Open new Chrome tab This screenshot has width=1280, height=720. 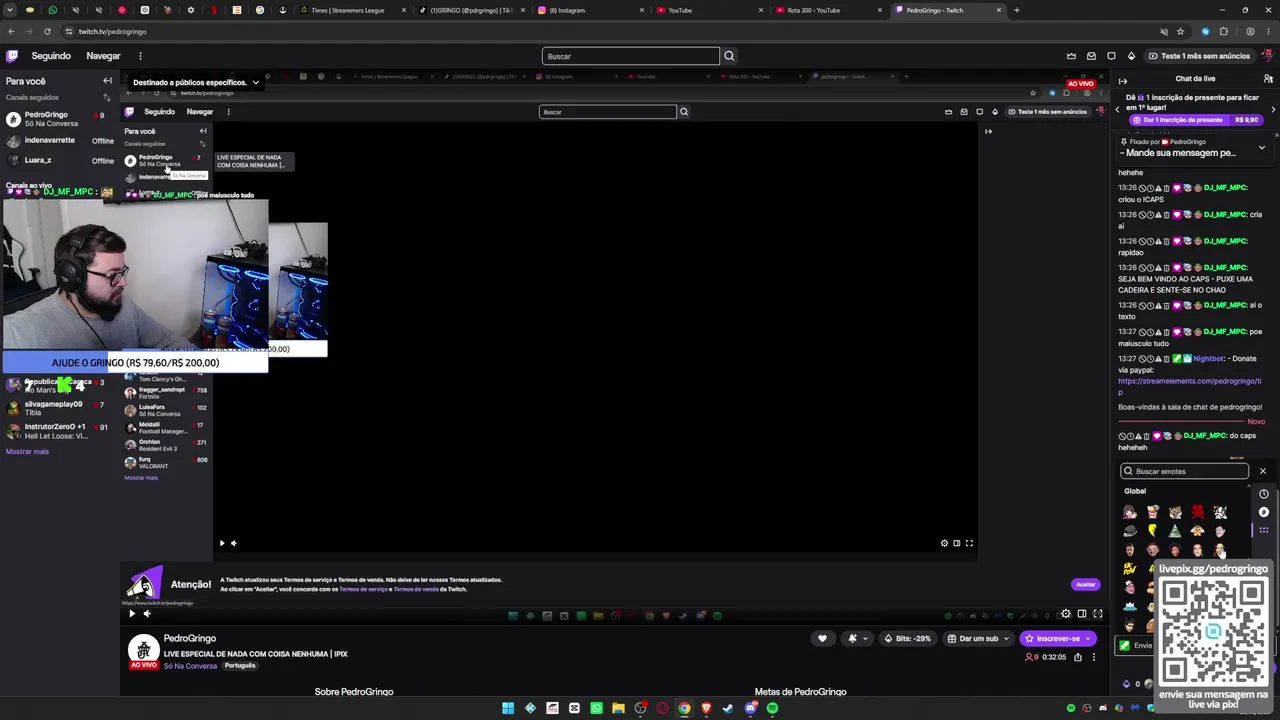(1016, 10)
